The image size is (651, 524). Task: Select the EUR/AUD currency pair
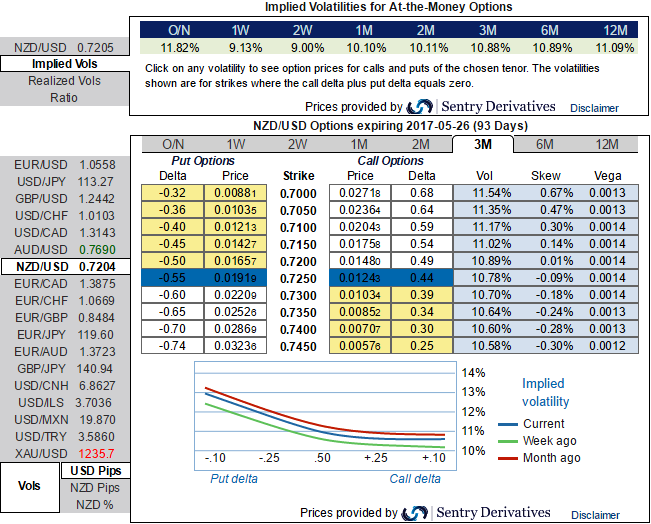coord(65,352)
